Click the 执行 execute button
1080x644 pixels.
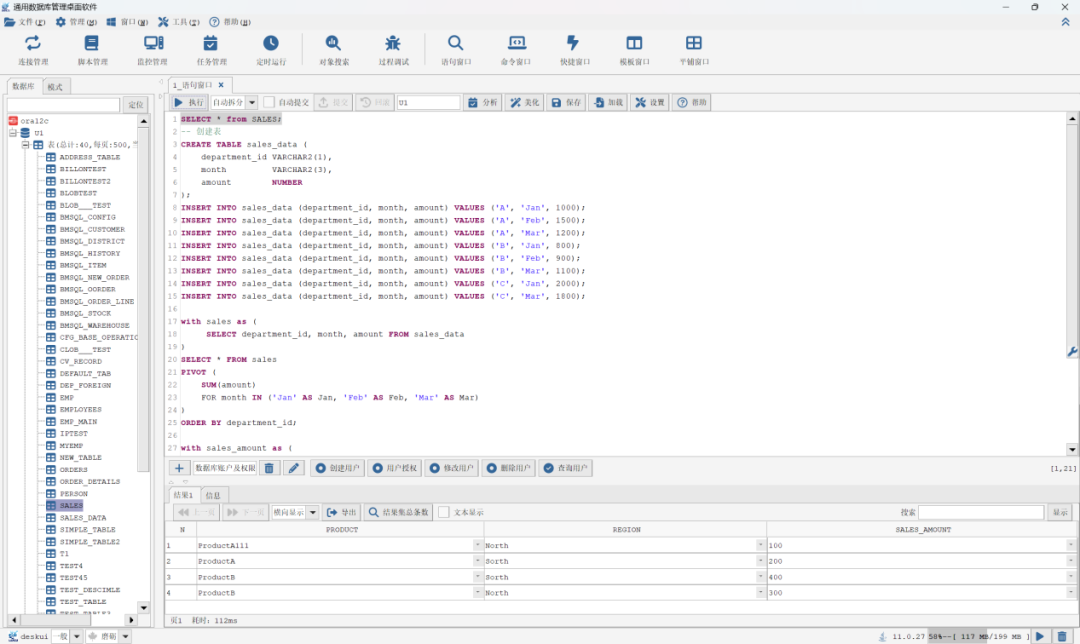tap(189, 102)
